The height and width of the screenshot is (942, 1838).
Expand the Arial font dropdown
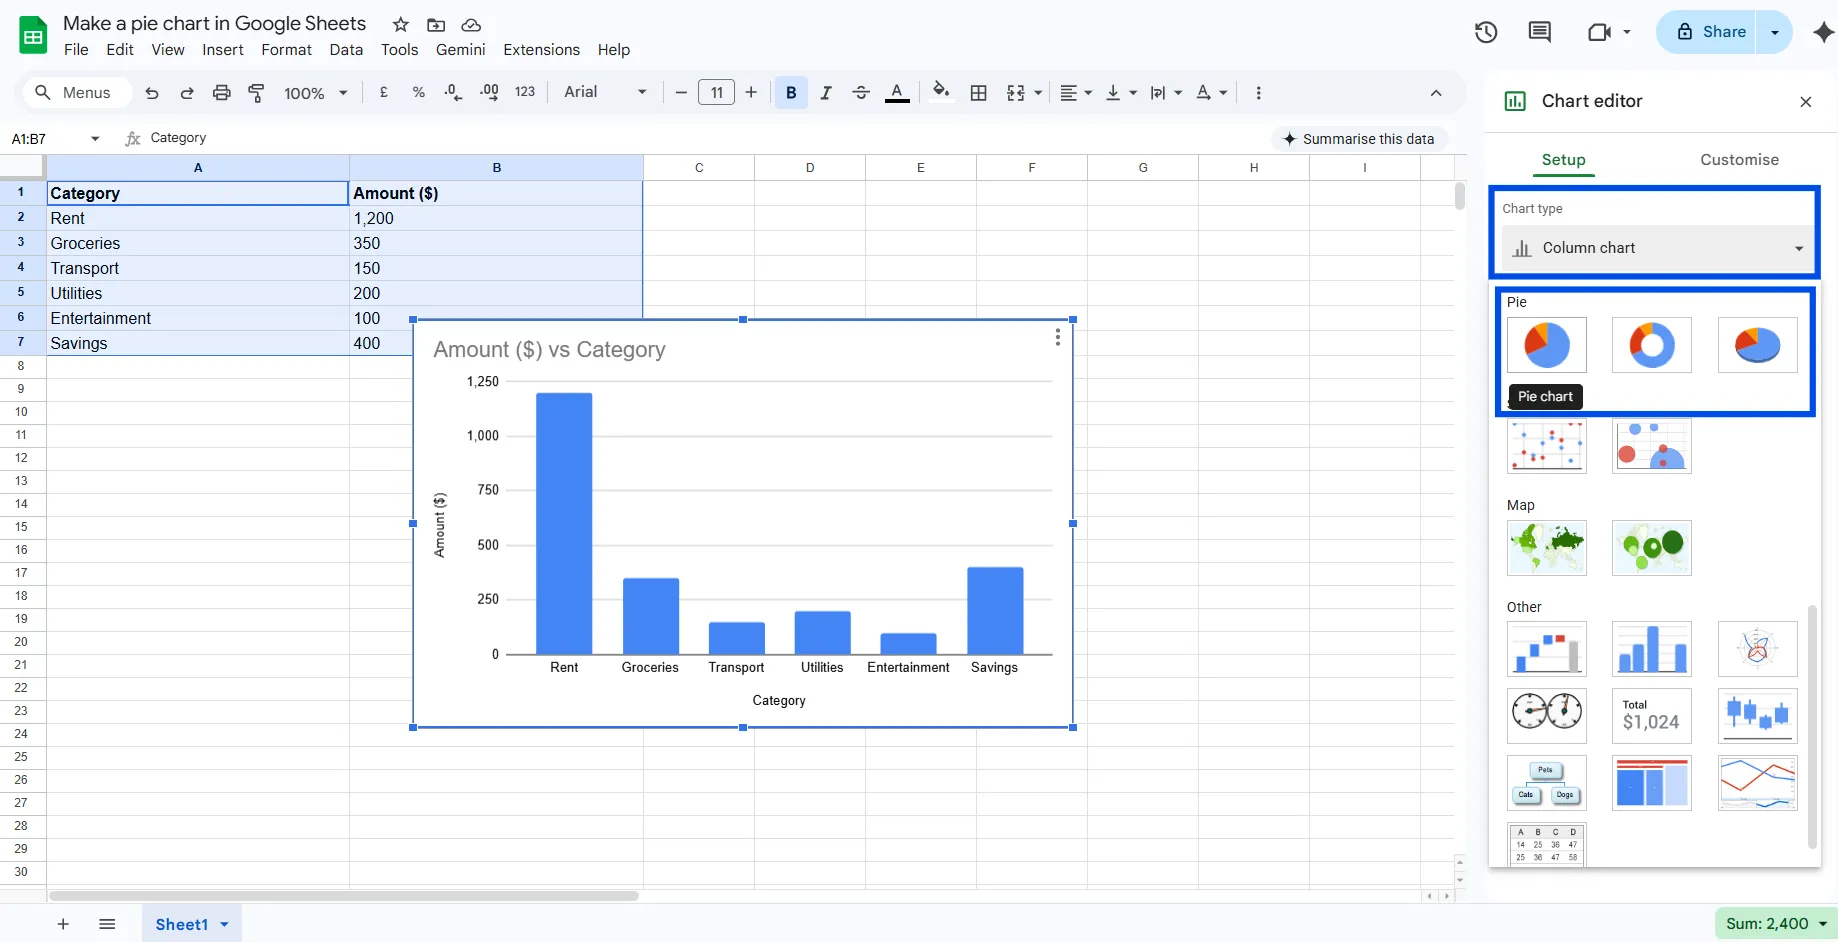pos(605,93)
